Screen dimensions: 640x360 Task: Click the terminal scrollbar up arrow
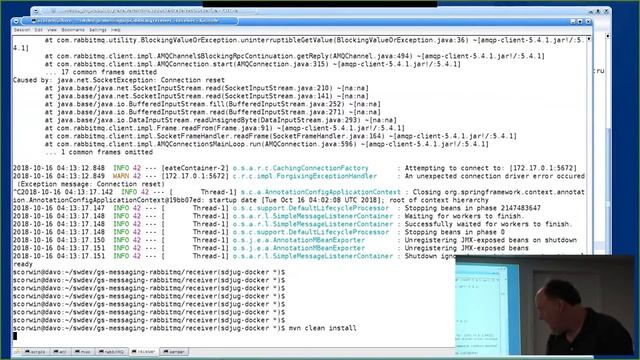click(x=589, y=39)
